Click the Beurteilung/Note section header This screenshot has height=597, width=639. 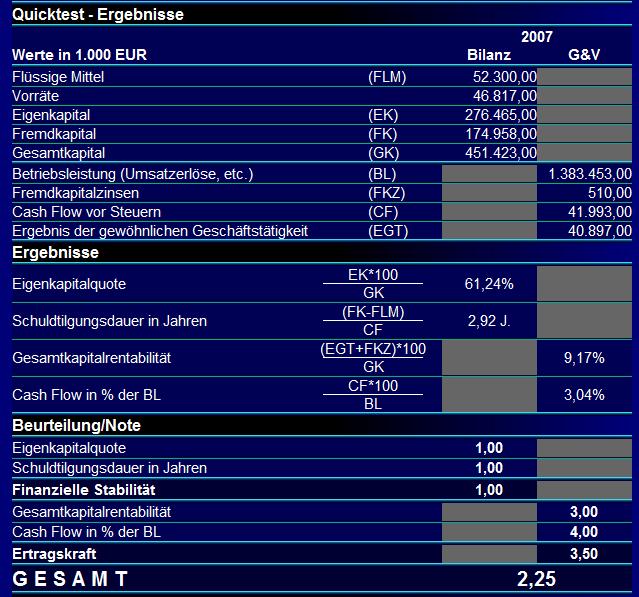tap(77, 425)
